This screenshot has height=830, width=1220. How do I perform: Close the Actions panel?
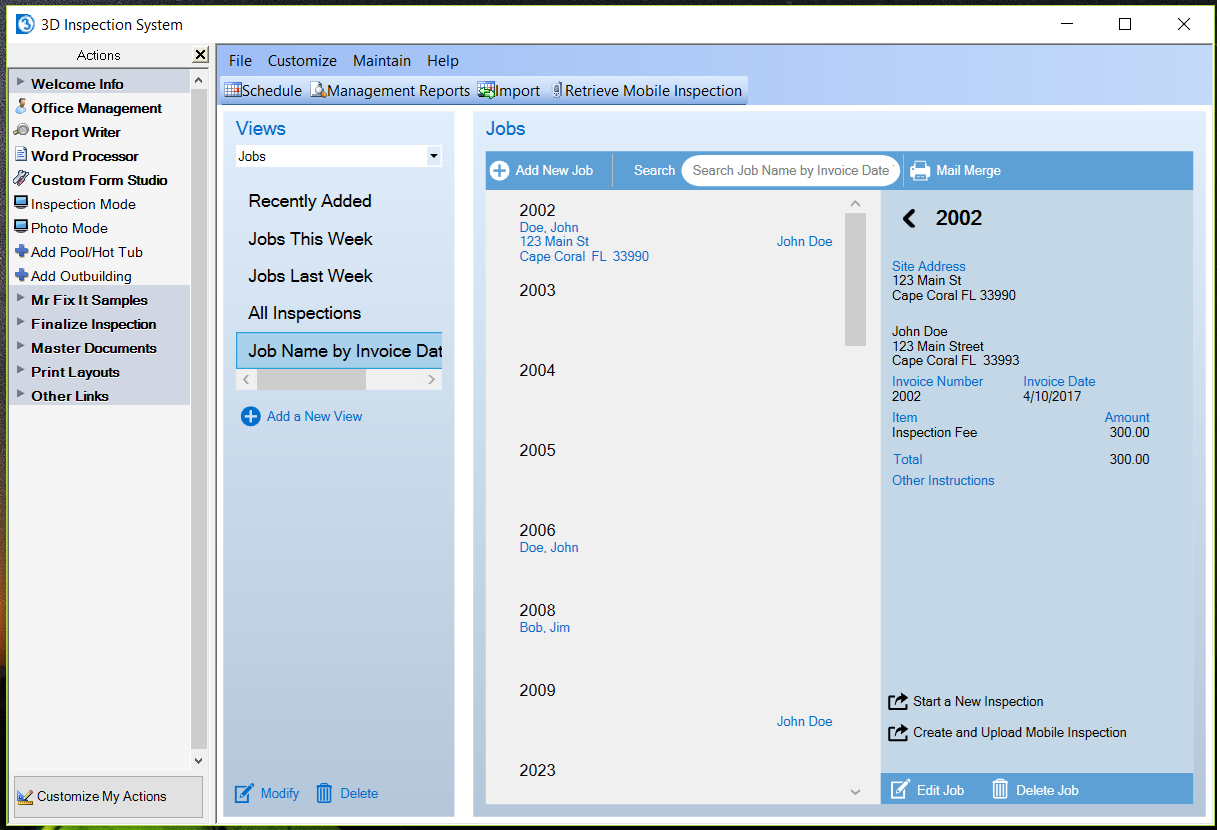point(200,55)
